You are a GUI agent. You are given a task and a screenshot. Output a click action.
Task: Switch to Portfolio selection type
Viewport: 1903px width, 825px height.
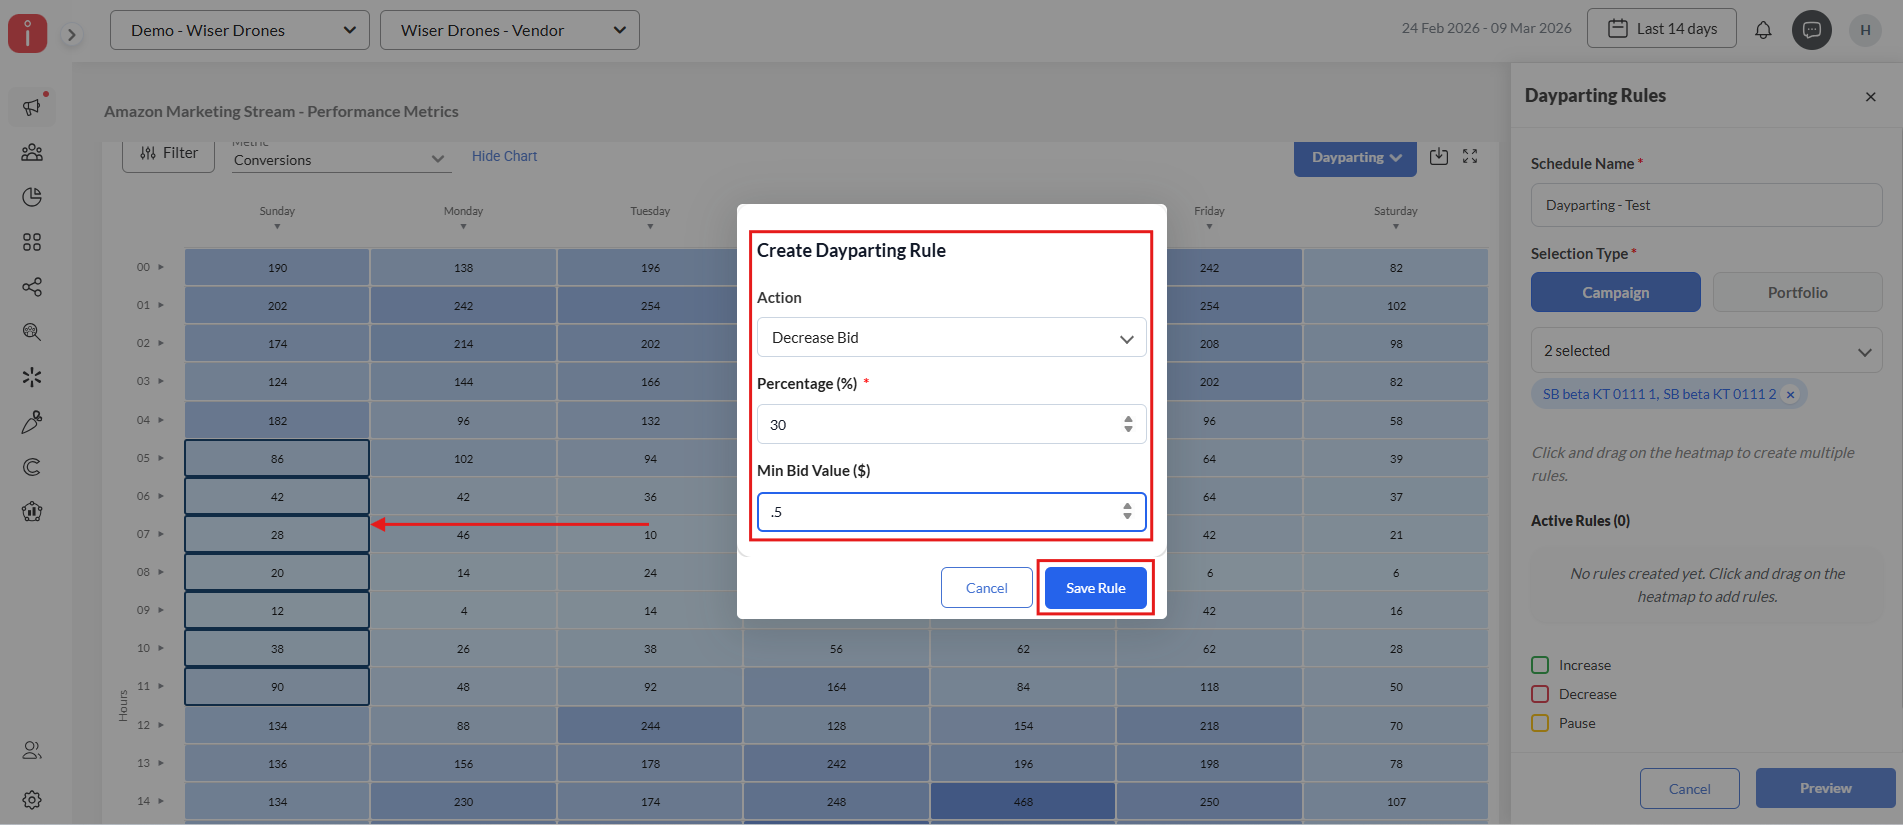pyautogui.click(x=1797, y=292)
